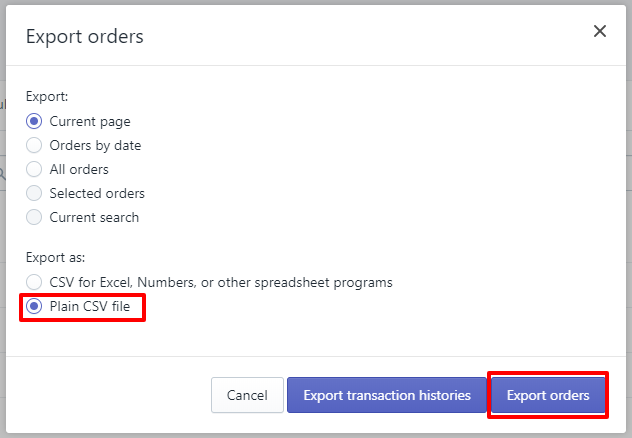Click the 'Selected orders' label text
632x438 pixels.
(x=97, y=193)
